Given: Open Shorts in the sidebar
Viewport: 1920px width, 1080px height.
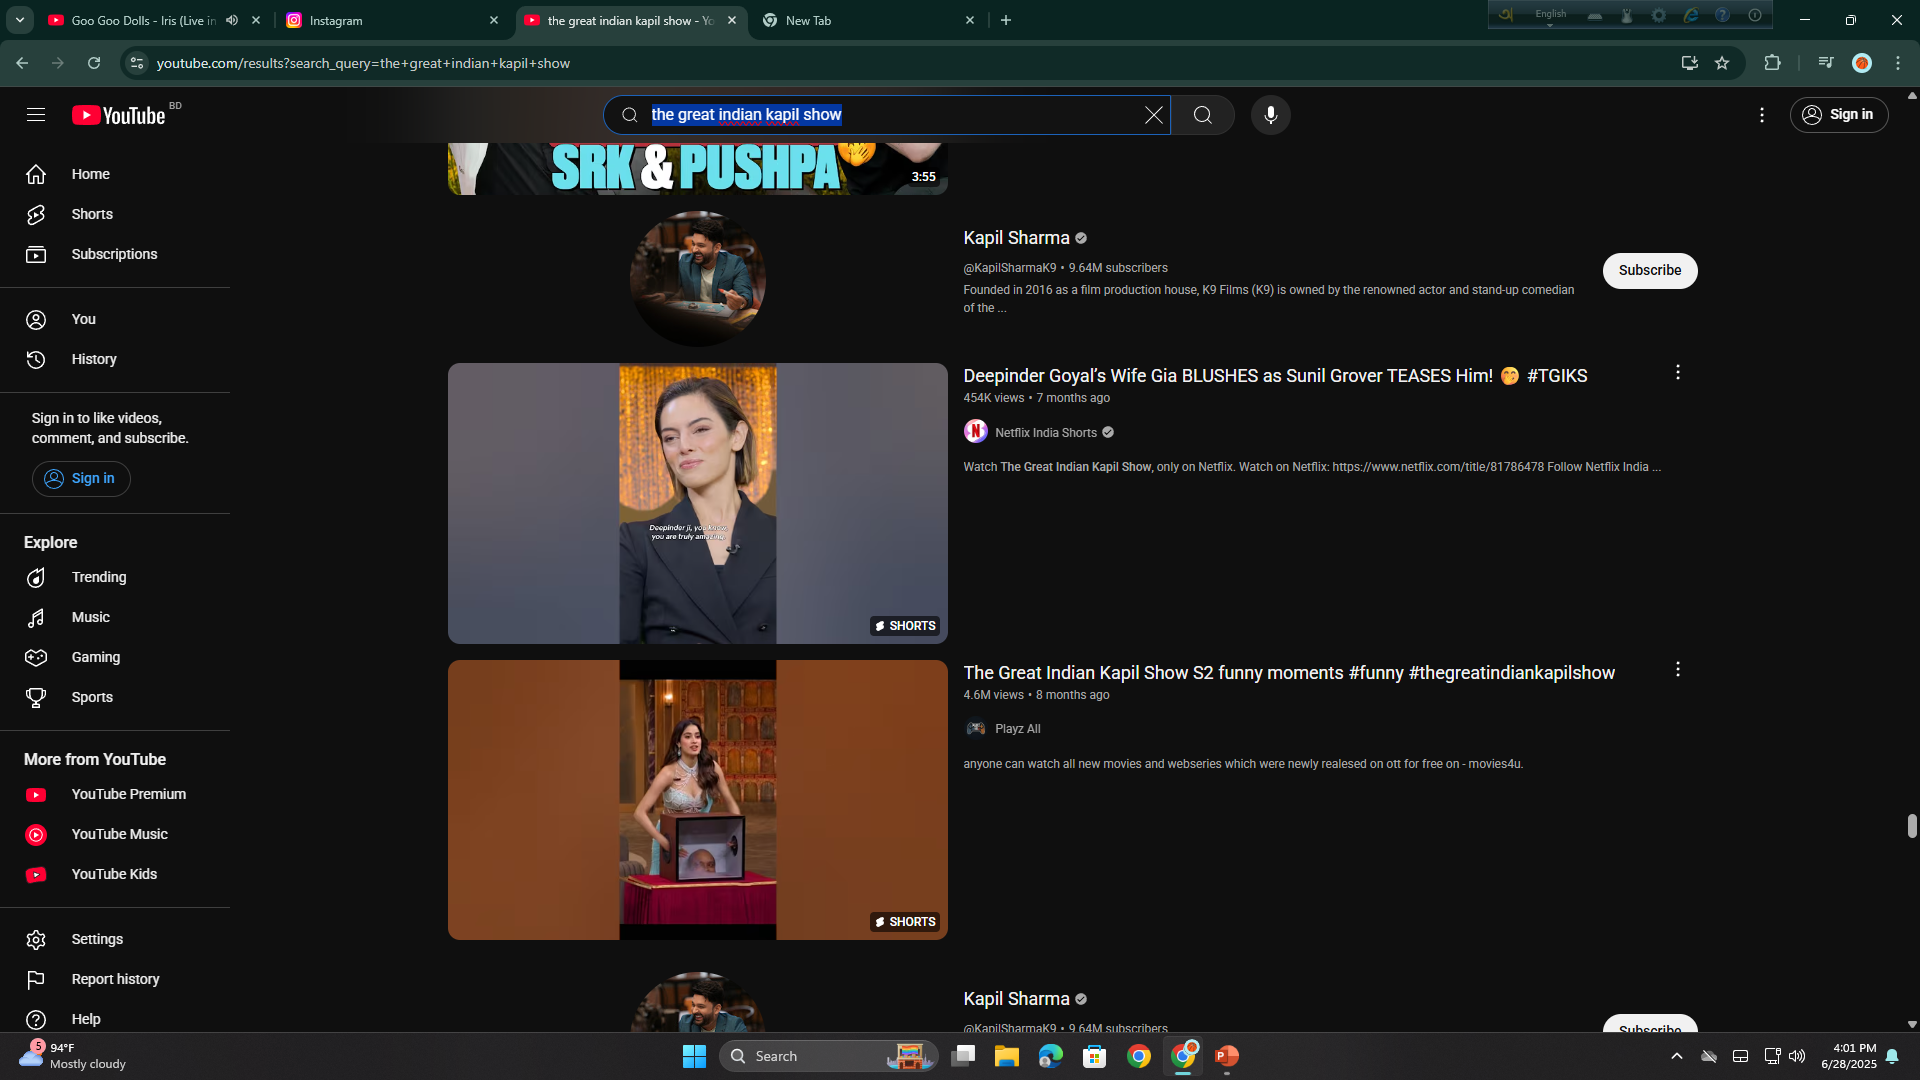Looking at the screenshot, I should coord(115,214).
